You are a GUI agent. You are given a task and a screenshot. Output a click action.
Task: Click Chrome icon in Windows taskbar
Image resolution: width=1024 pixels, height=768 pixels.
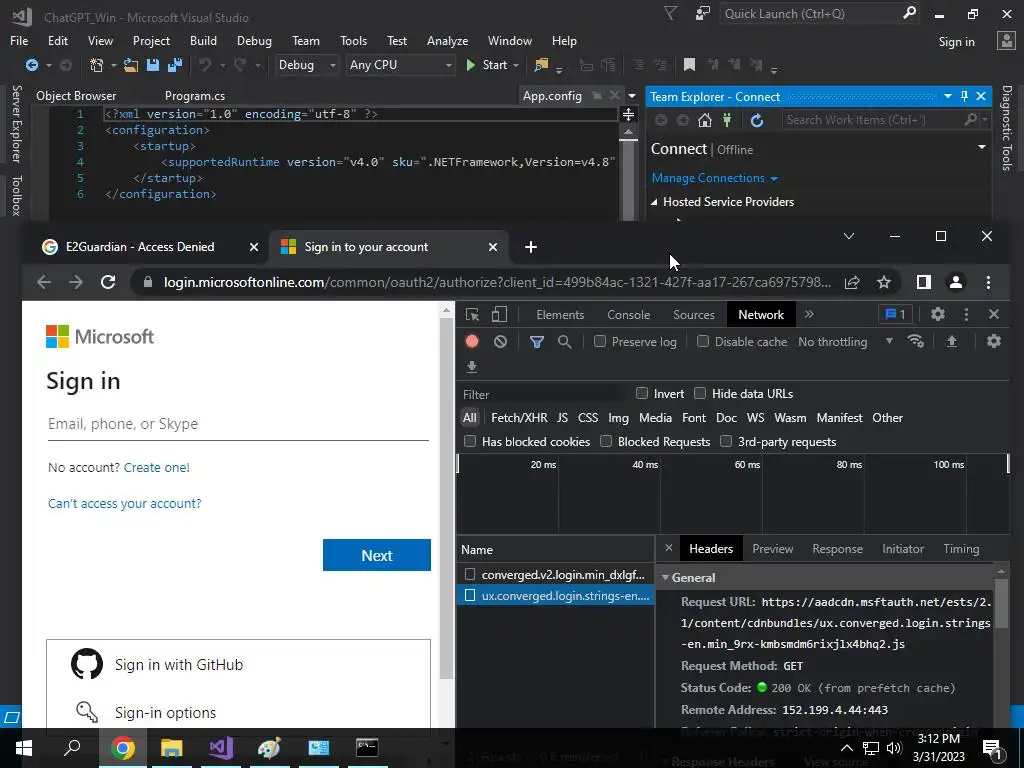123,748
